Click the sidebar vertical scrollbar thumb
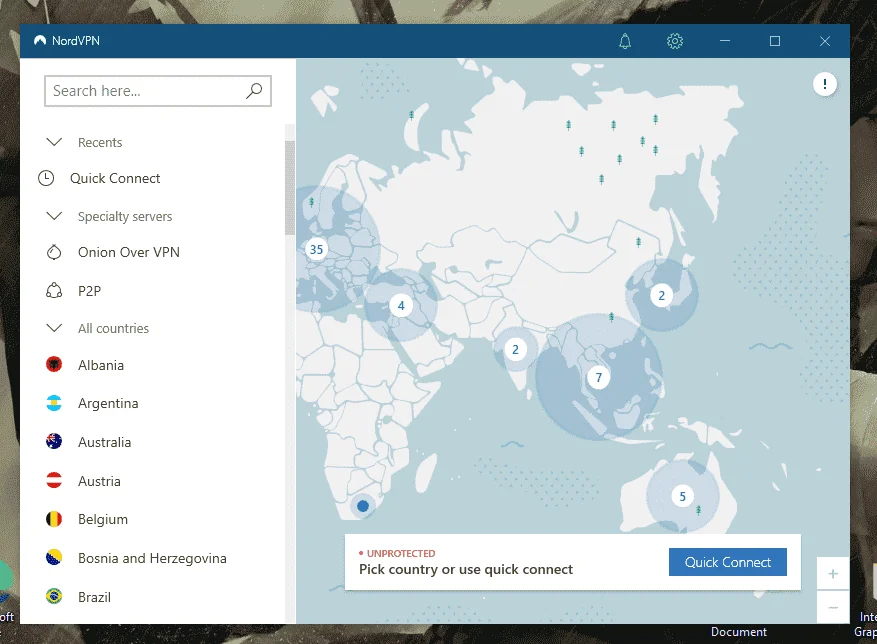Viewport: 877px width, 644px height. click(x=290, y=187)
